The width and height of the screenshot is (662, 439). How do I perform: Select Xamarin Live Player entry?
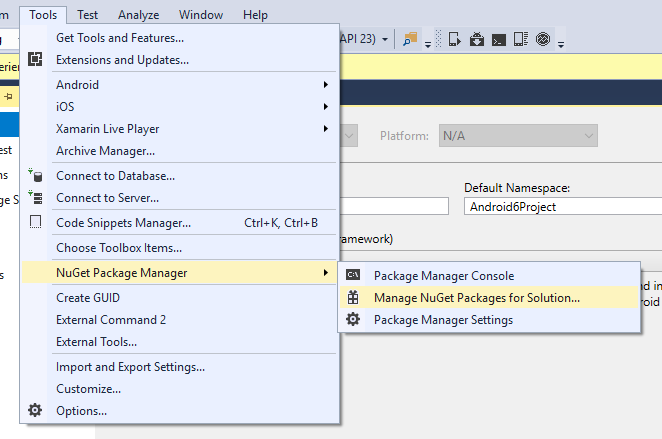[179, 128]
